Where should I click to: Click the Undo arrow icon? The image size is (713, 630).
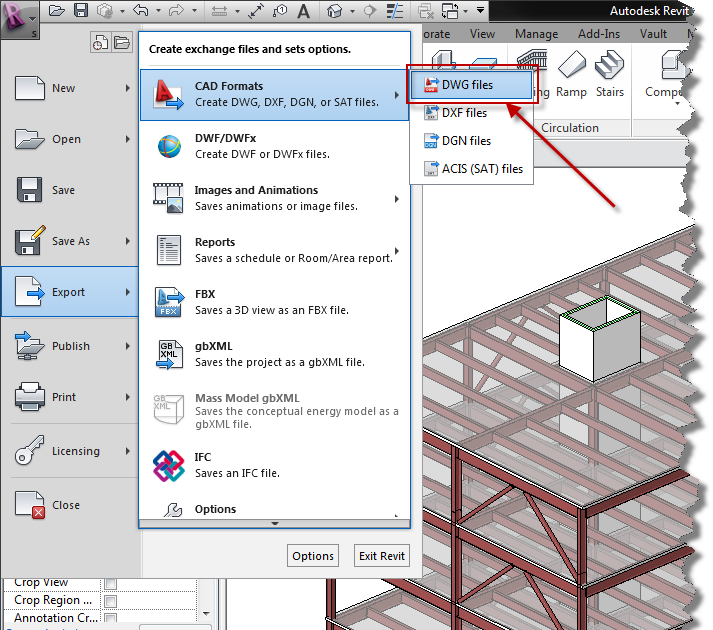coord(141,10)
